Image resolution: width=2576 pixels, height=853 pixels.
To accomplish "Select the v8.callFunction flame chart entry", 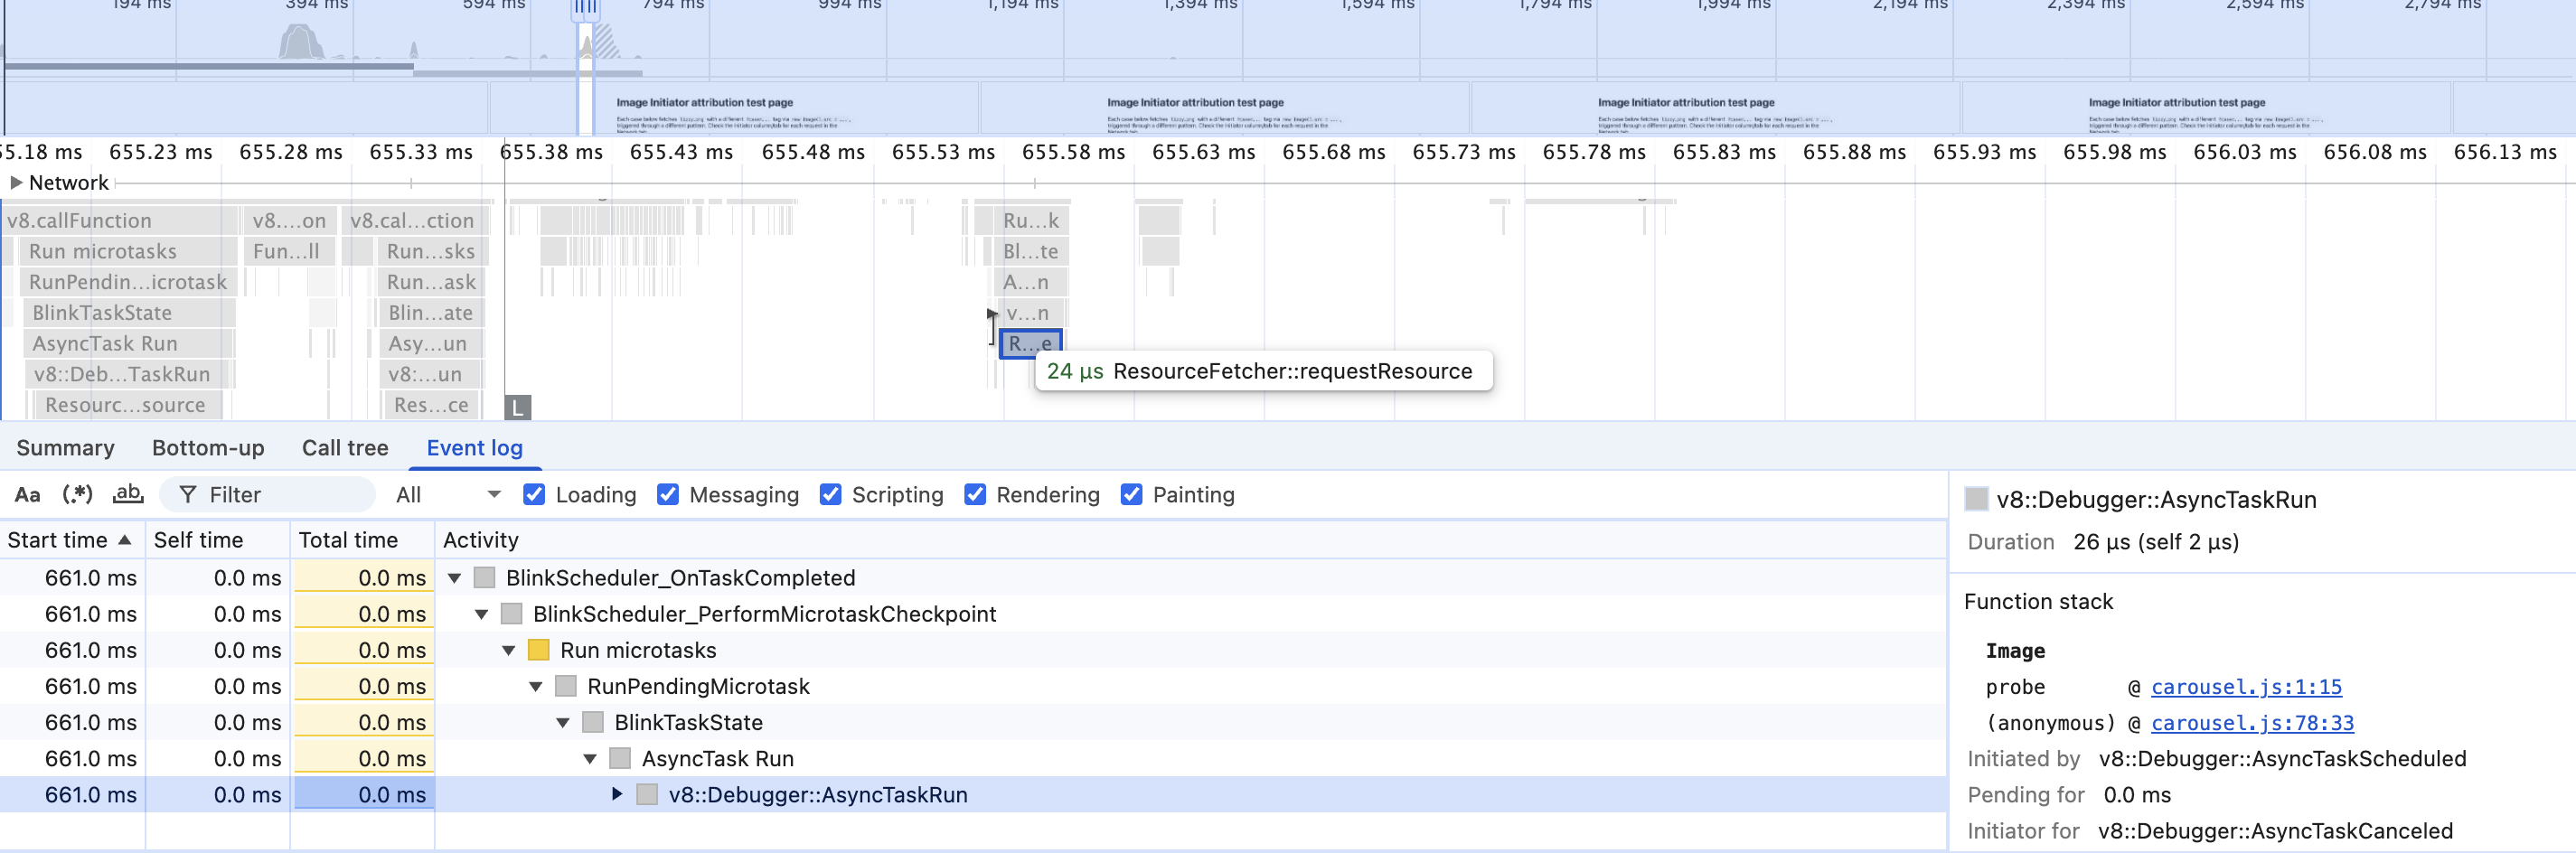I will [x=120, y=221].
